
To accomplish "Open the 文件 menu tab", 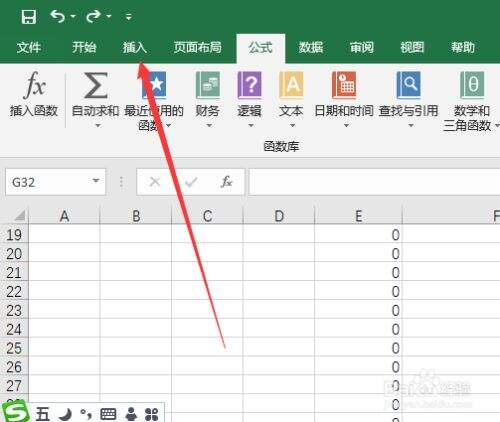I will tap(29, 47).
